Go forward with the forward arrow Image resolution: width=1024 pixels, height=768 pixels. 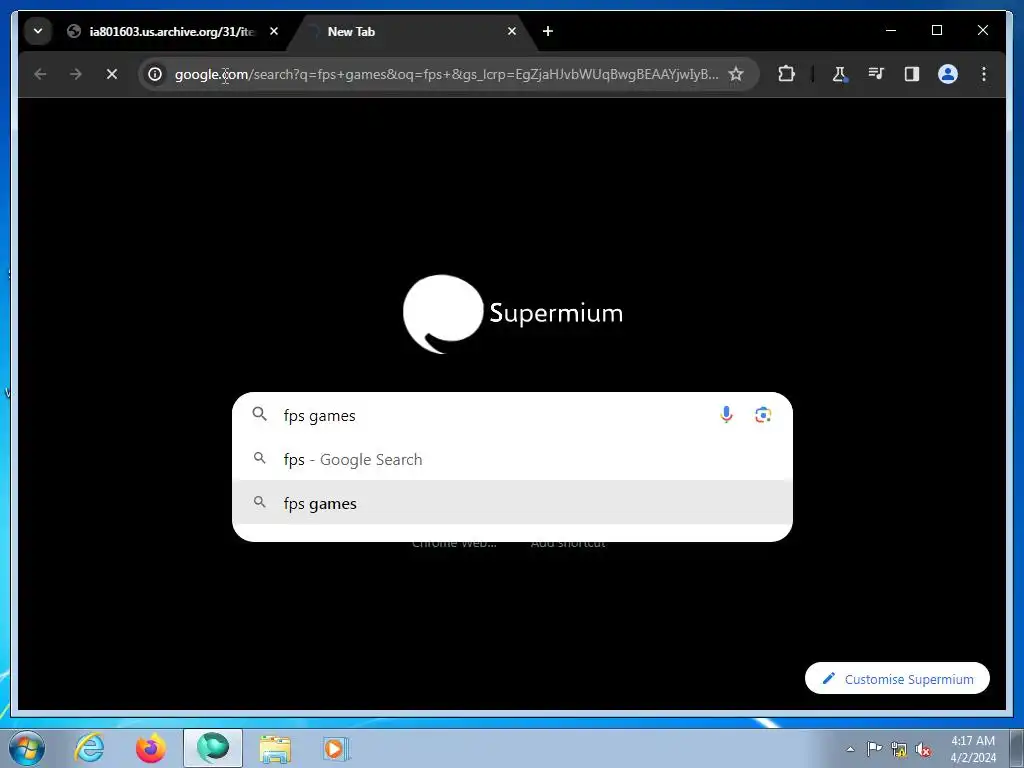tap(76, 74)
